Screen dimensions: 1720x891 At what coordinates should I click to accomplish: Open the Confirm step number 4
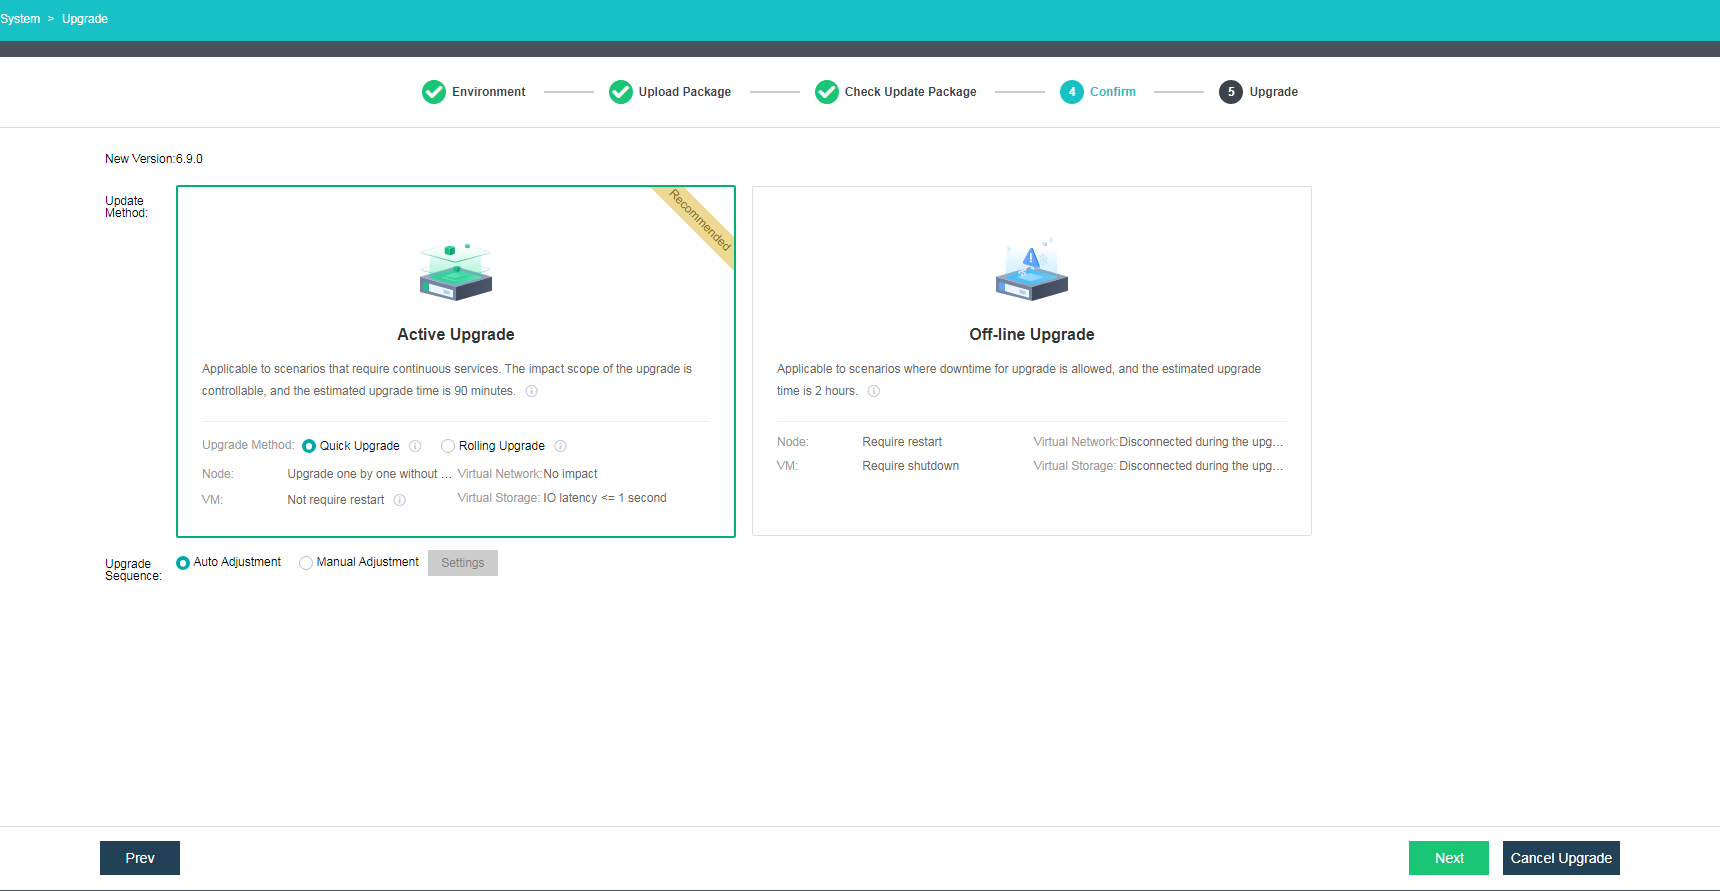(x=1072, y=92)
